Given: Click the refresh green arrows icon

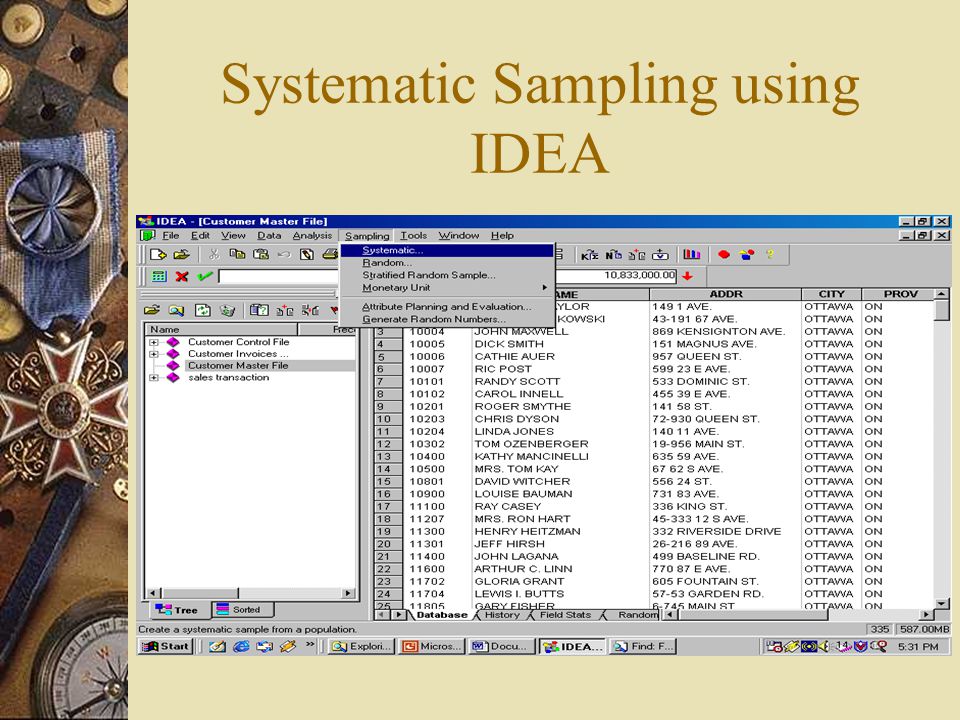Looking at the screenshot, I should tap(203, 310).
